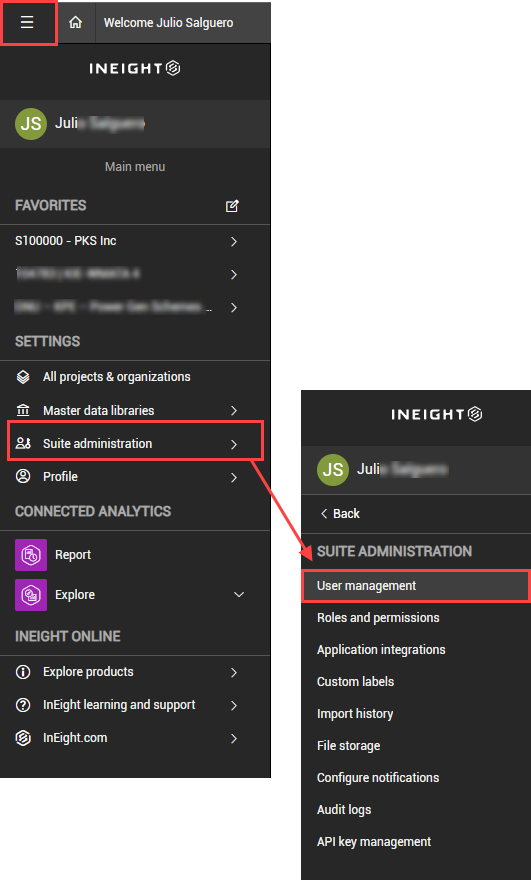Screen dimensions: 531x880
Task: Click the Explore products info icon
Action: [x=23, y=672]
